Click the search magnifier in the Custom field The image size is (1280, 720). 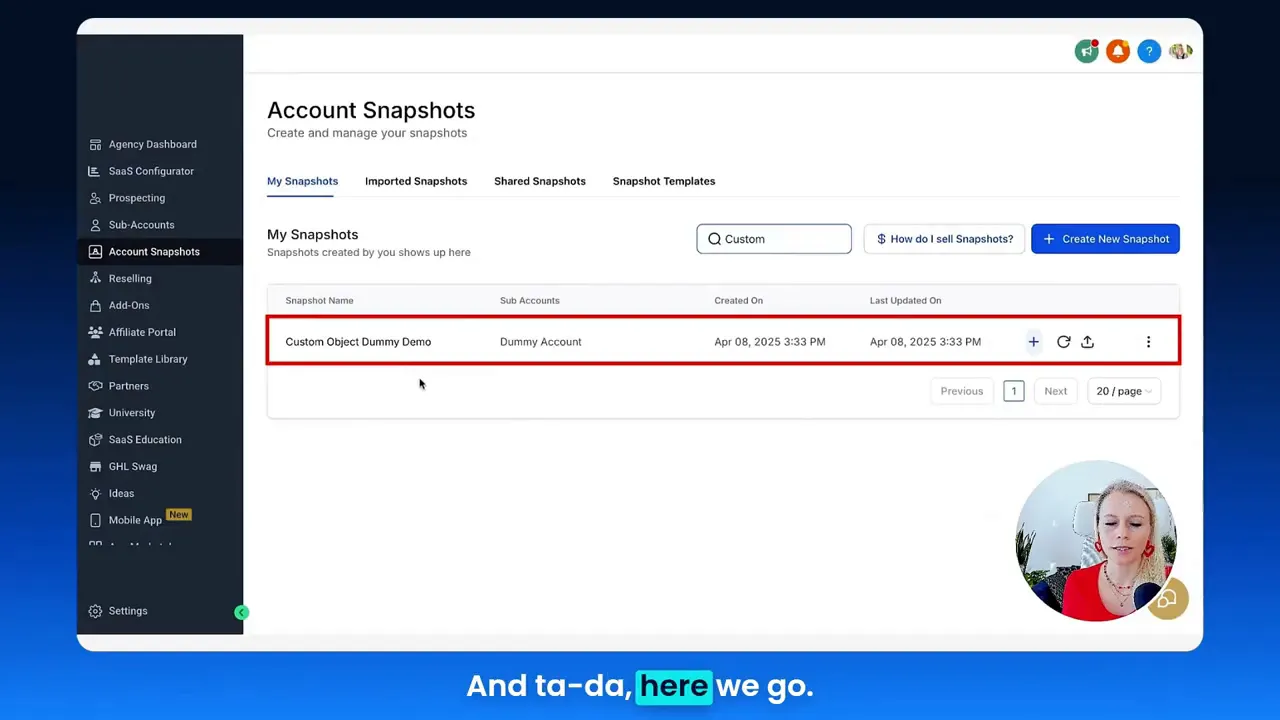pos(715,239)
